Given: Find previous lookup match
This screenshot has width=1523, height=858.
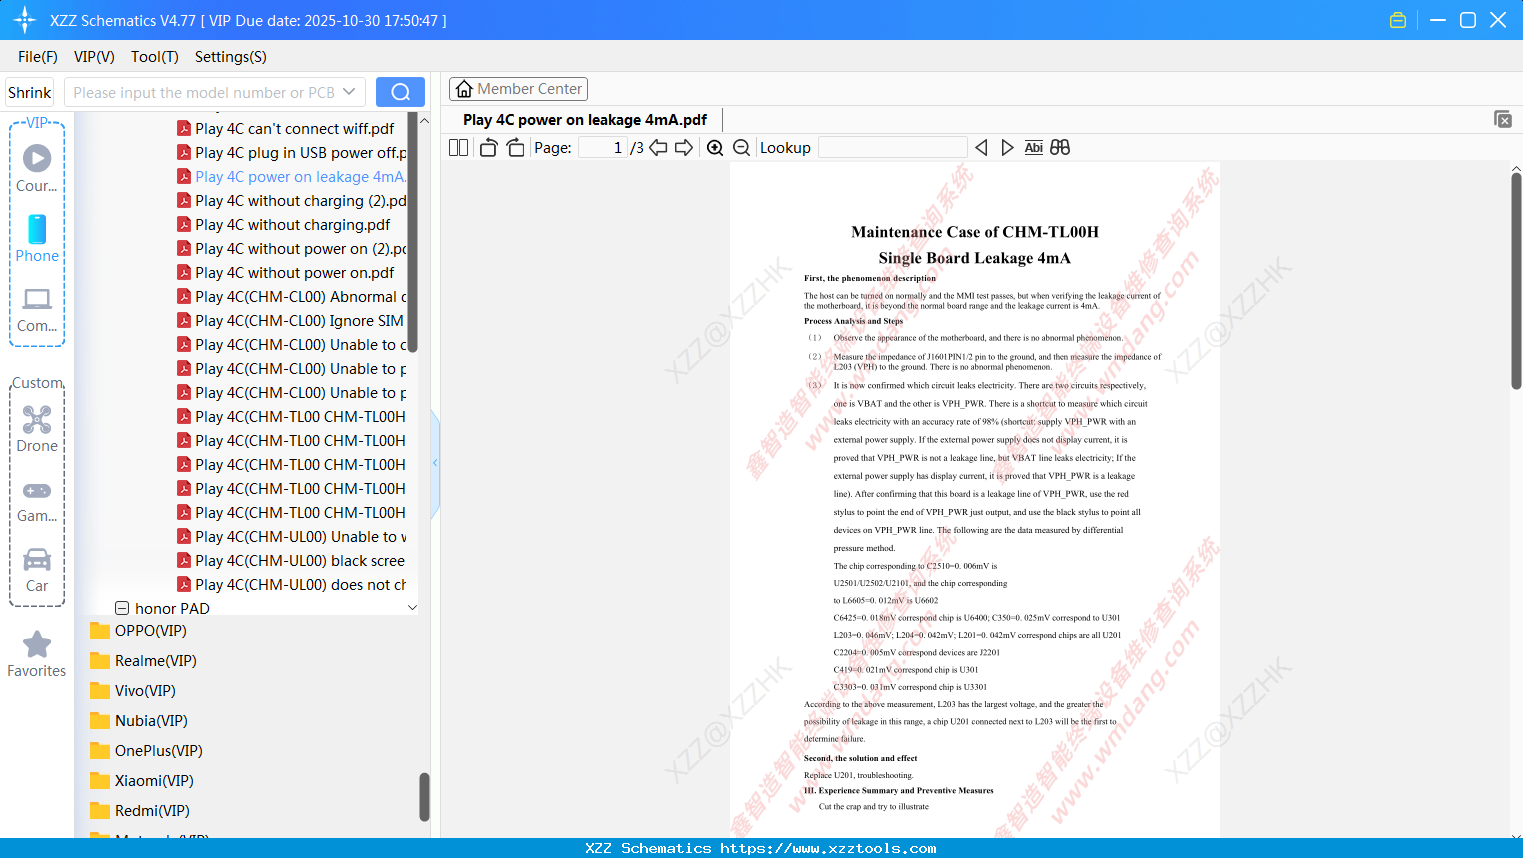Looking at the screenshot, I should tap(981, 147).
